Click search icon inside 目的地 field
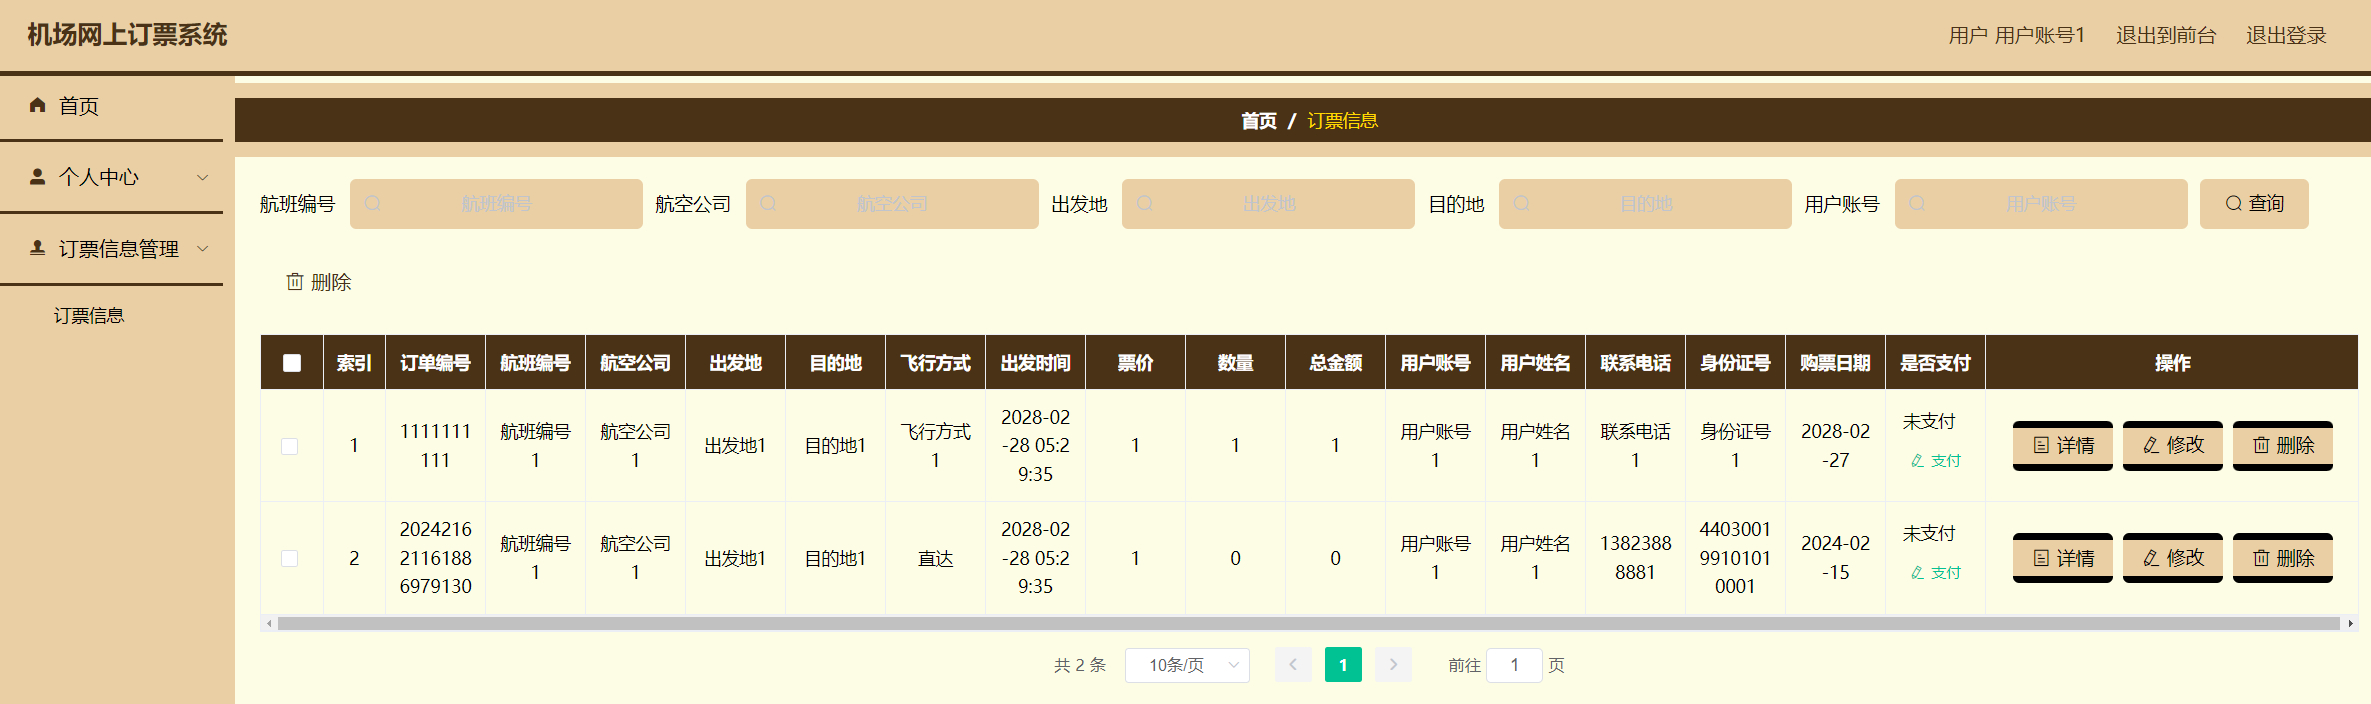The image size is (2371, 704). [x=1521, y=204]
